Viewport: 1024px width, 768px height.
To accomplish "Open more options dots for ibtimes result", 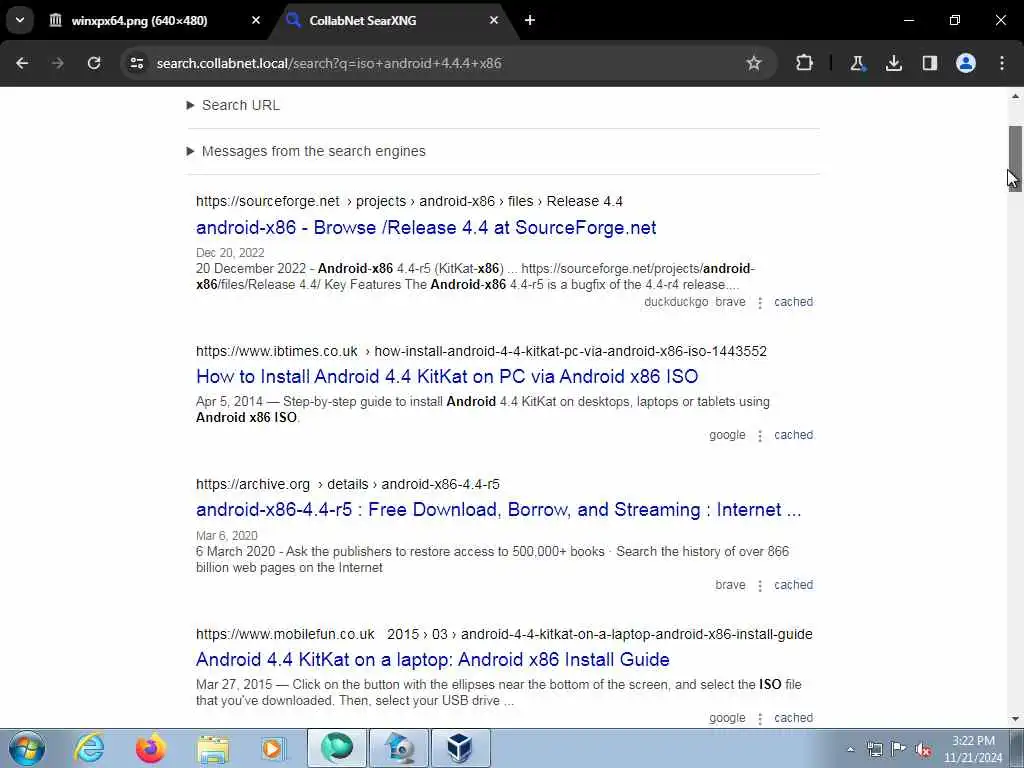I will (x=760, y=436).
